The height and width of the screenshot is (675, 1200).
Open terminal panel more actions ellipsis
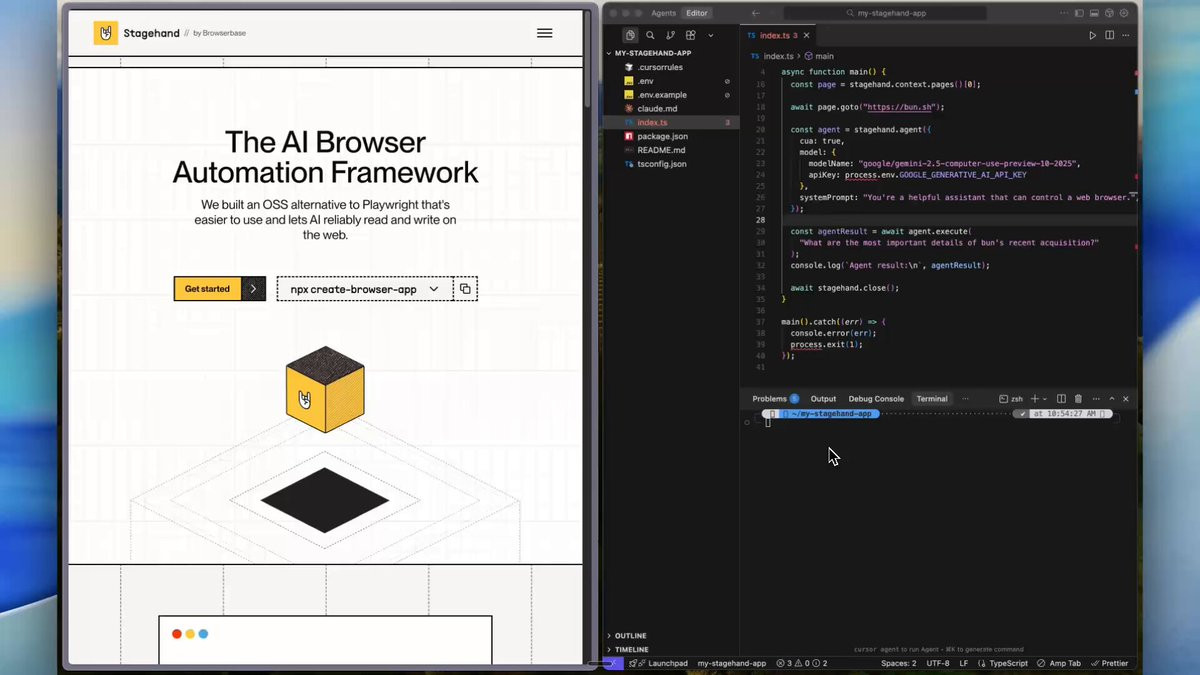coord(1096,399)
